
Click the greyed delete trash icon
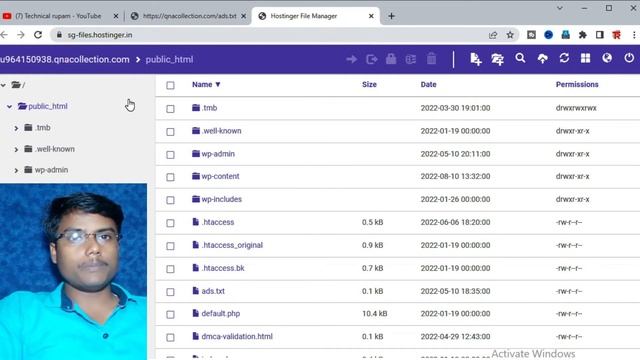[431, 59]
